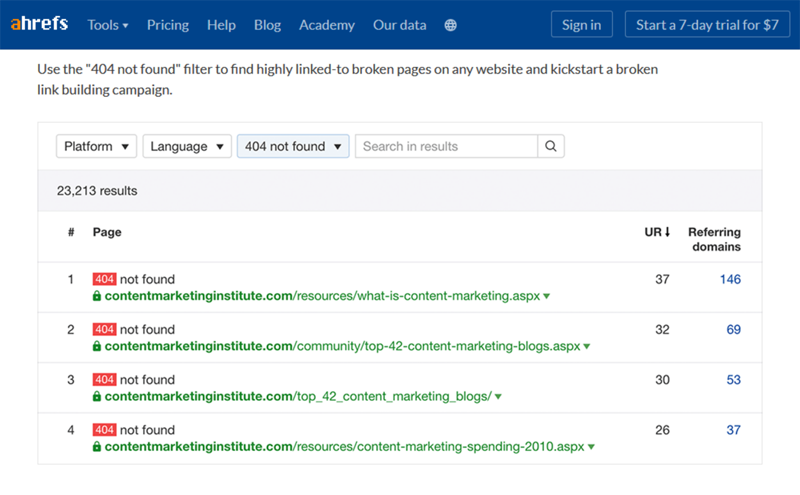Click the 404 badge in row 1
Image resolution: width=800 pixels, height=495 pixels.
pyautogui.click(x=104, y=279)
